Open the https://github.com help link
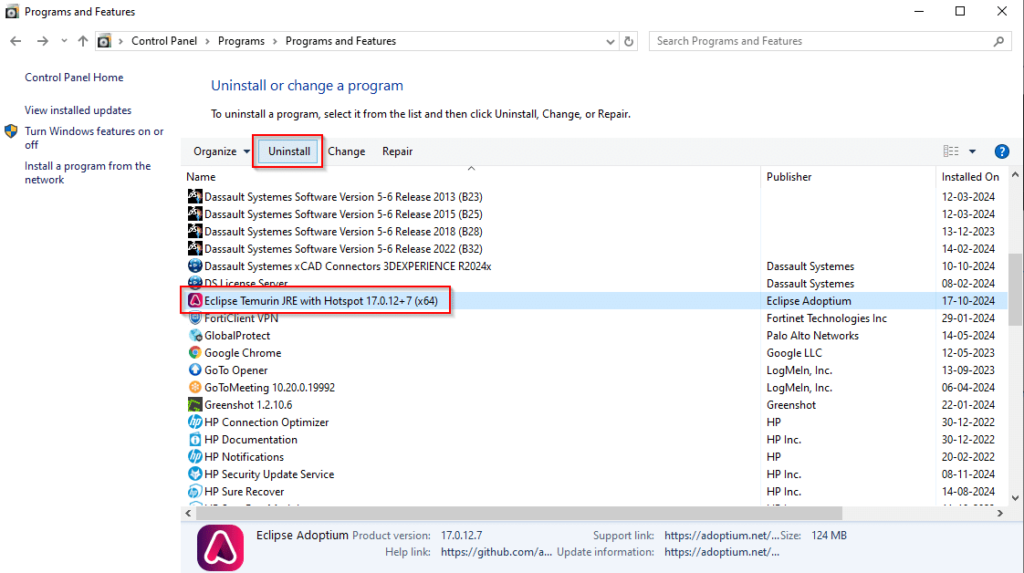Image resolution: width=1024 pixels, height=573 pixels. [x=496, y=552]
